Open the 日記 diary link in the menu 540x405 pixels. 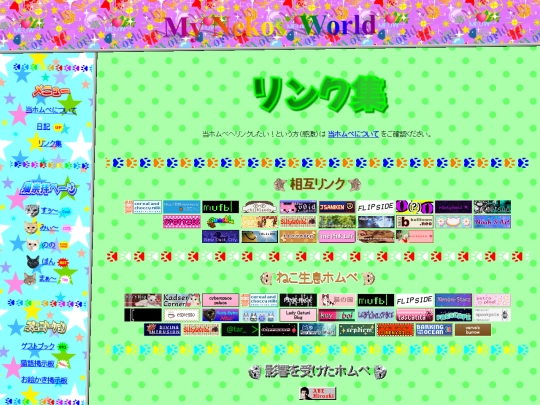(x=43, y=127)
